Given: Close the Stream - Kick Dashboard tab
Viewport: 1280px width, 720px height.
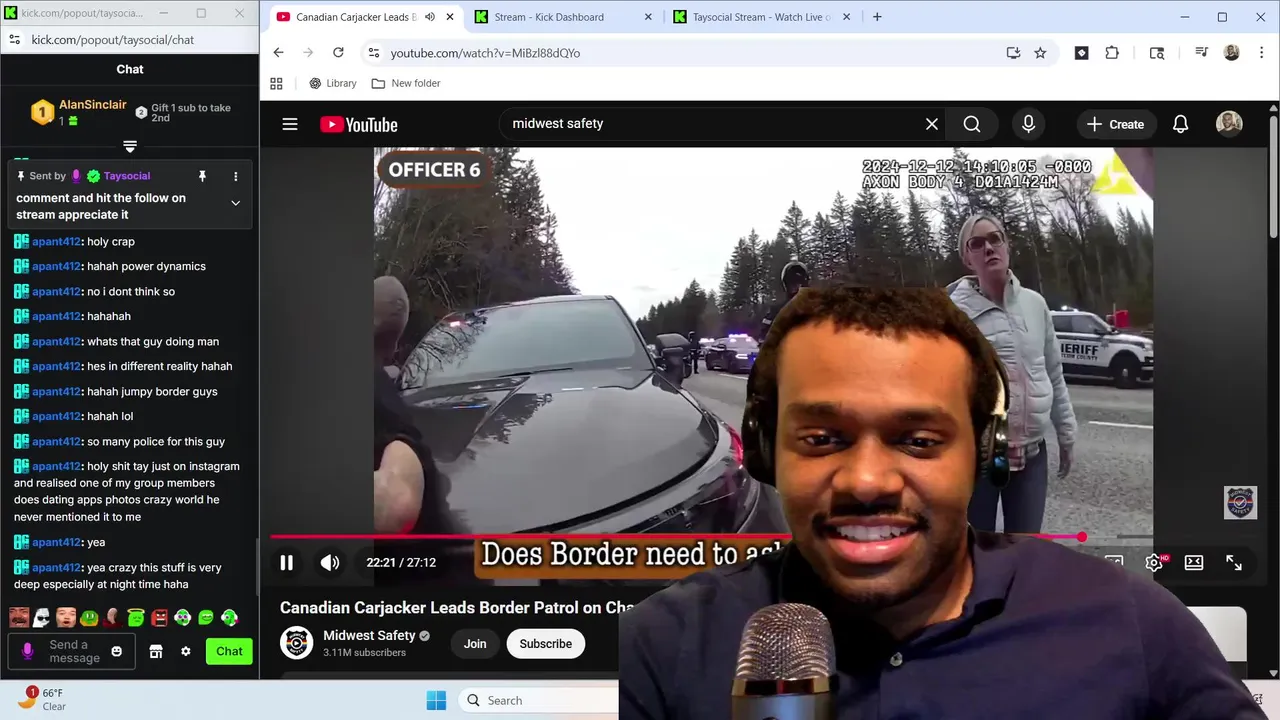Looking at the screenshot, I should point(648,17).
